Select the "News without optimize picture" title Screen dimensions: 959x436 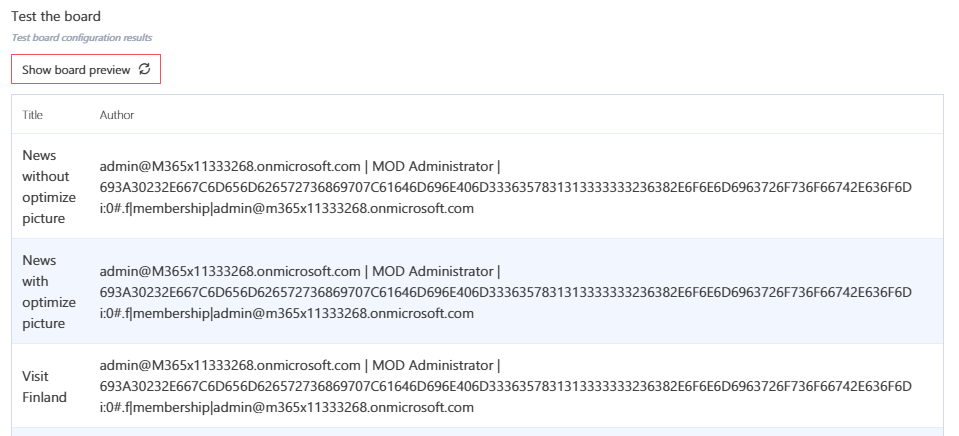point(48,186)
